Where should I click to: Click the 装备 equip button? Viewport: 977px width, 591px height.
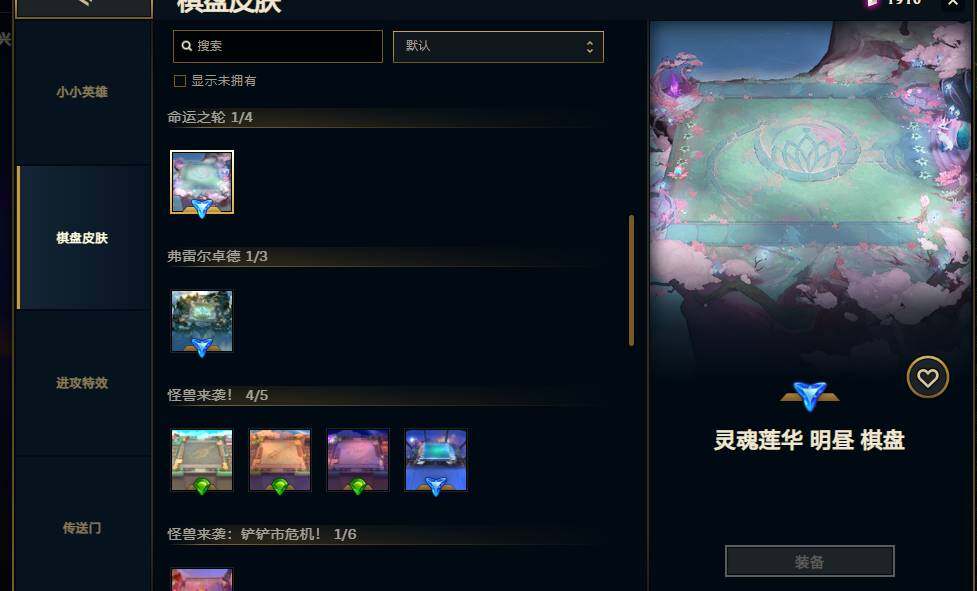click(809, 562)
